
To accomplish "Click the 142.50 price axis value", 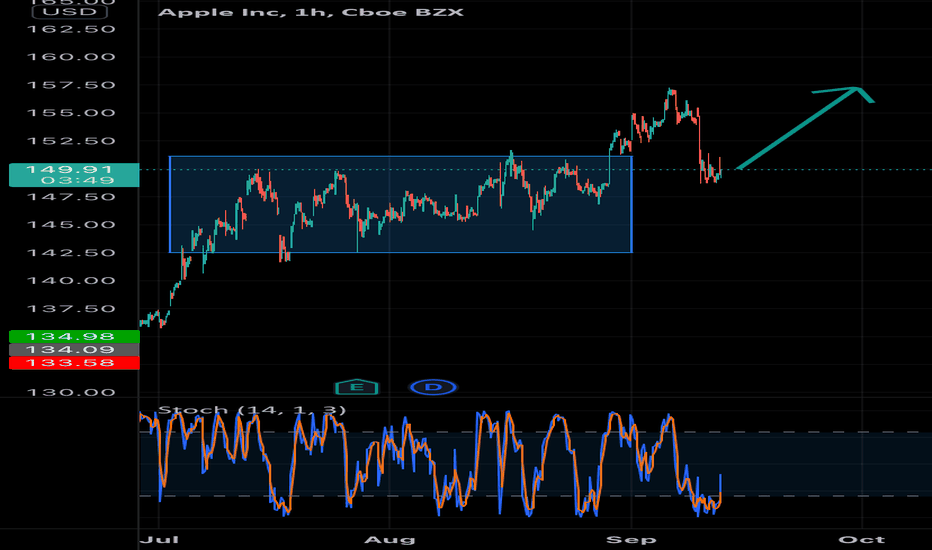I will (x=71, y=253).
